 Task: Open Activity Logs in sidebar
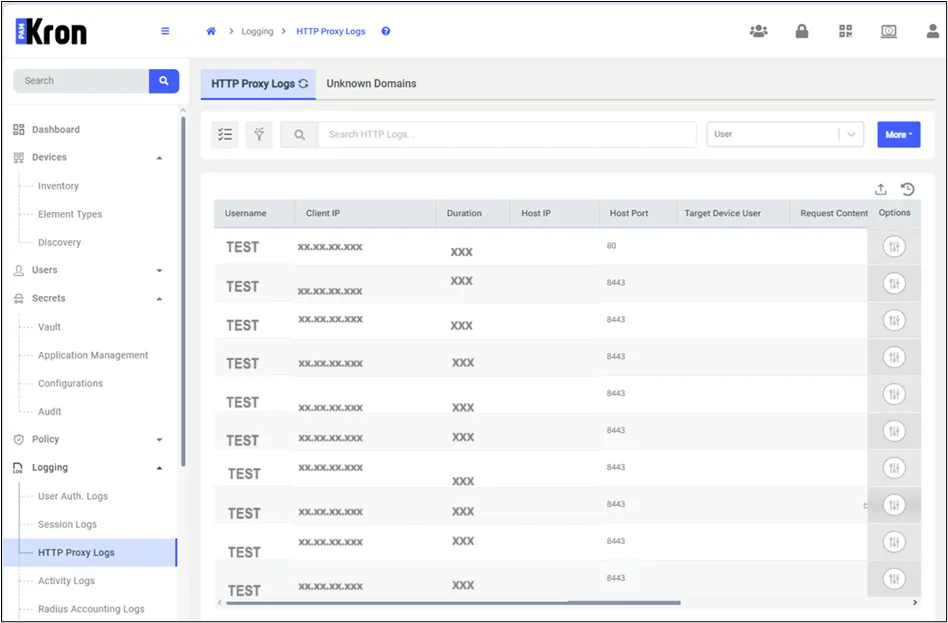pyautogui.click(x=67, y=581)
